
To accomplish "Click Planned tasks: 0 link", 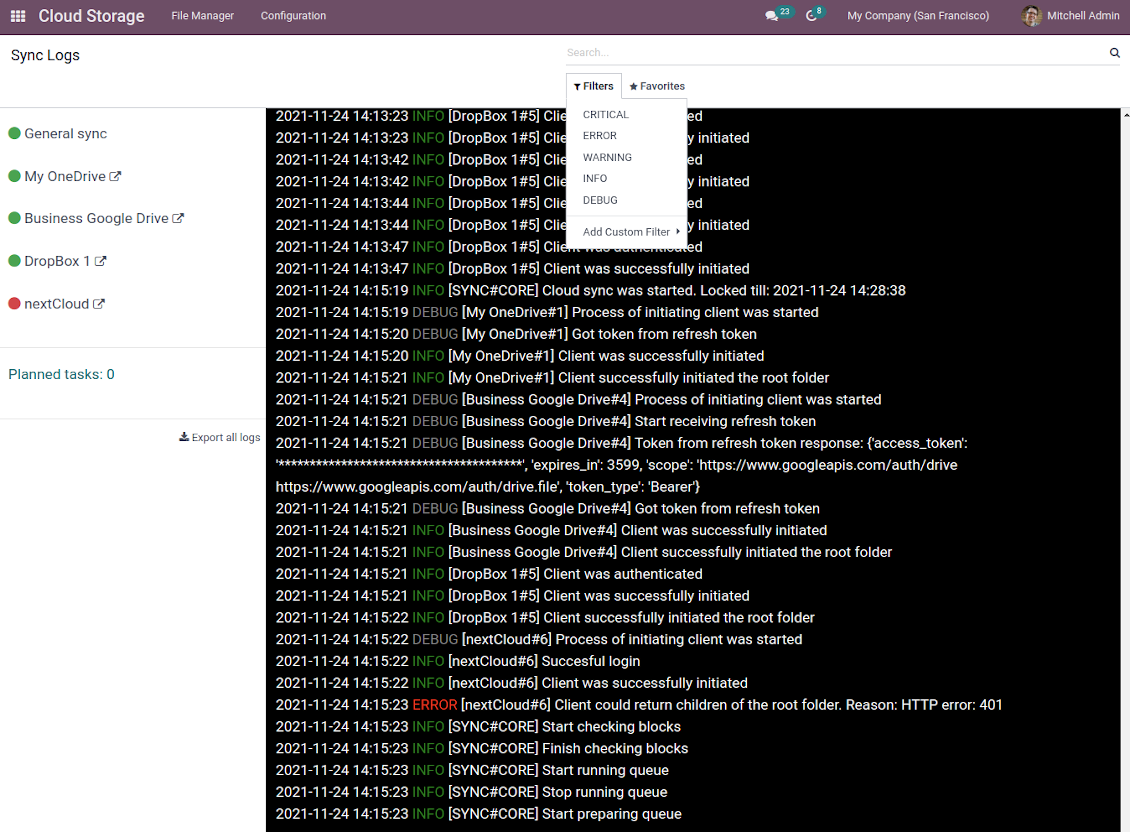I will (x=61, y=374).
